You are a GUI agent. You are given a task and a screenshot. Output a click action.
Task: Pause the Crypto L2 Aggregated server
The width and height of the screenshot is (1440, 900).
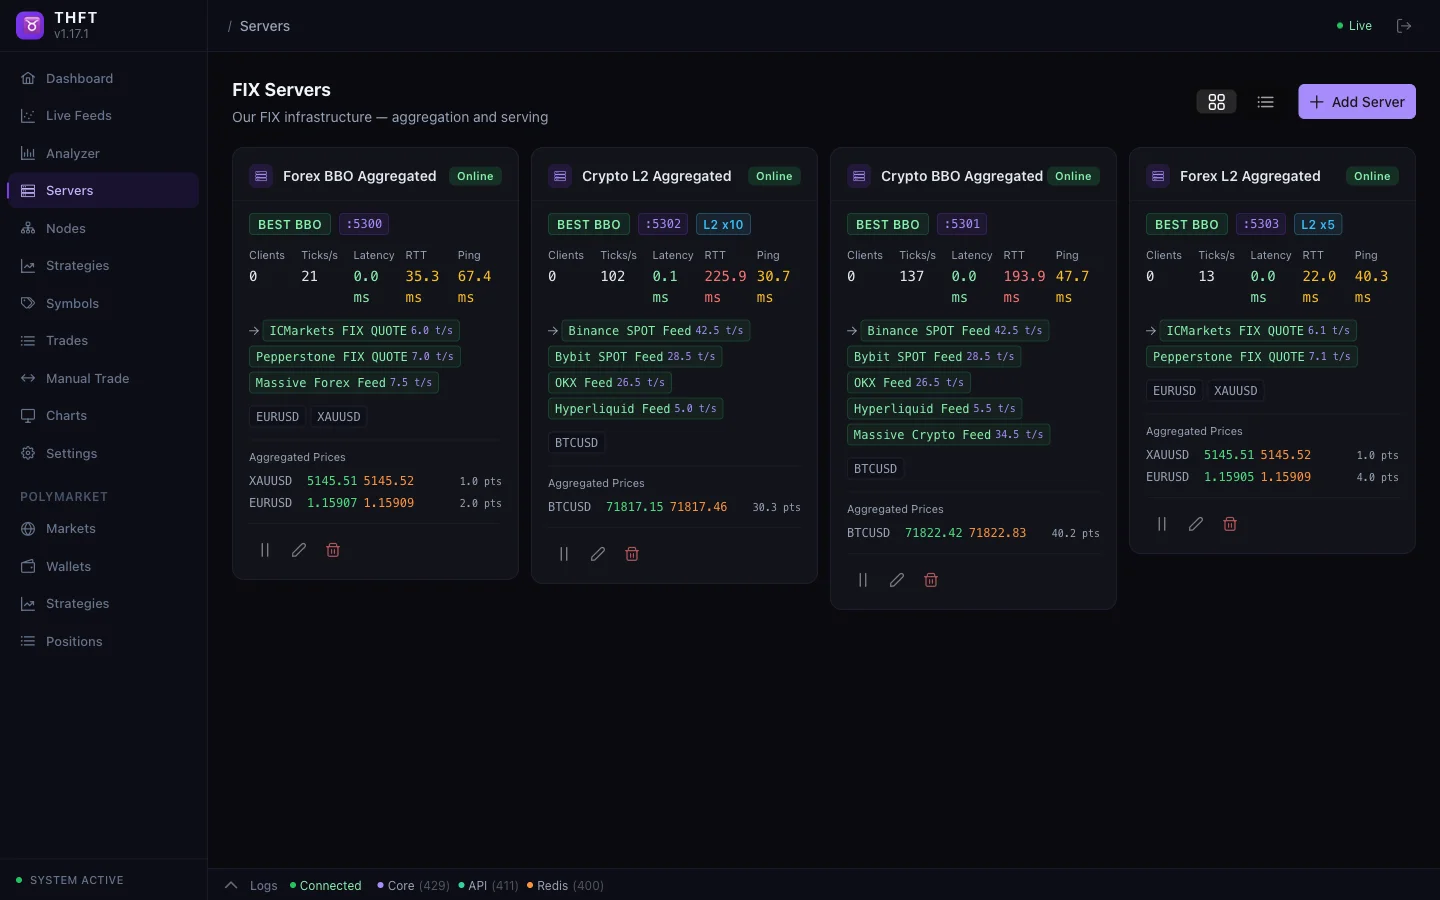click(x=564, y=554)
